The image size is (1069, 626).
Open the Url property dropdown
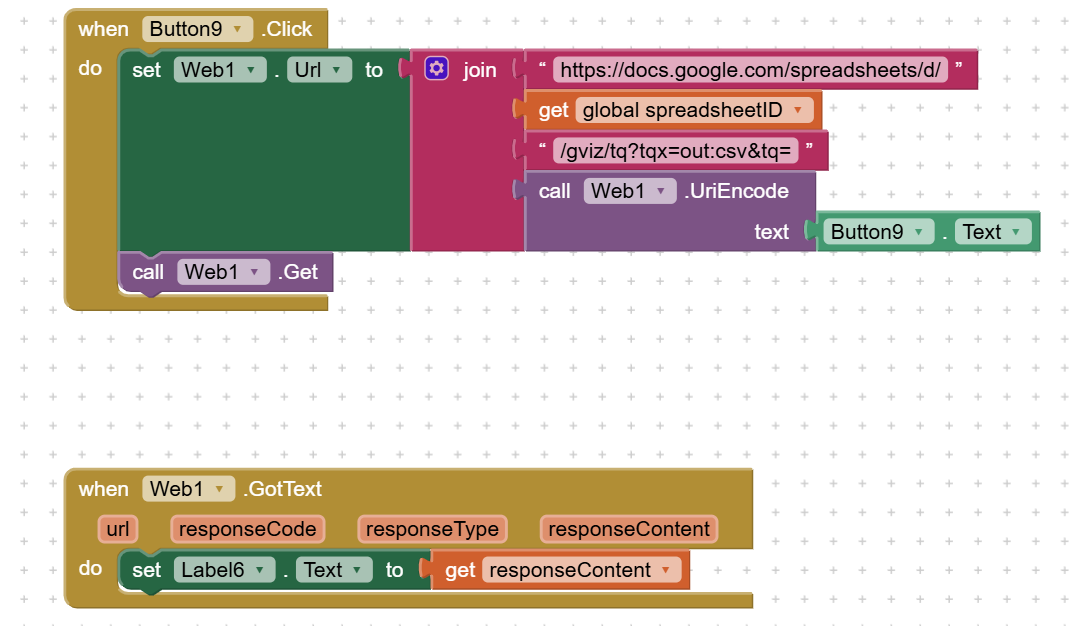[x=319, y=70]
